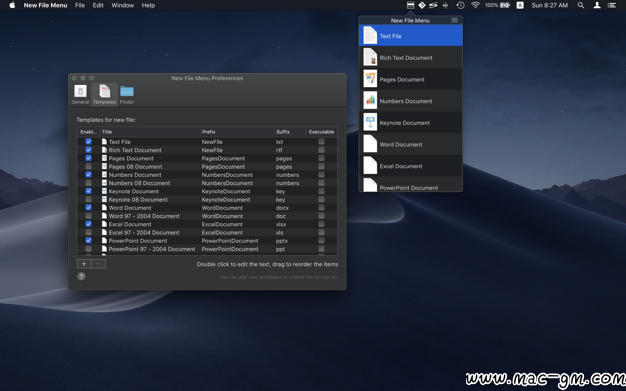Open the Help menu
Screen dimensions: 626x391
coord(148,5)
